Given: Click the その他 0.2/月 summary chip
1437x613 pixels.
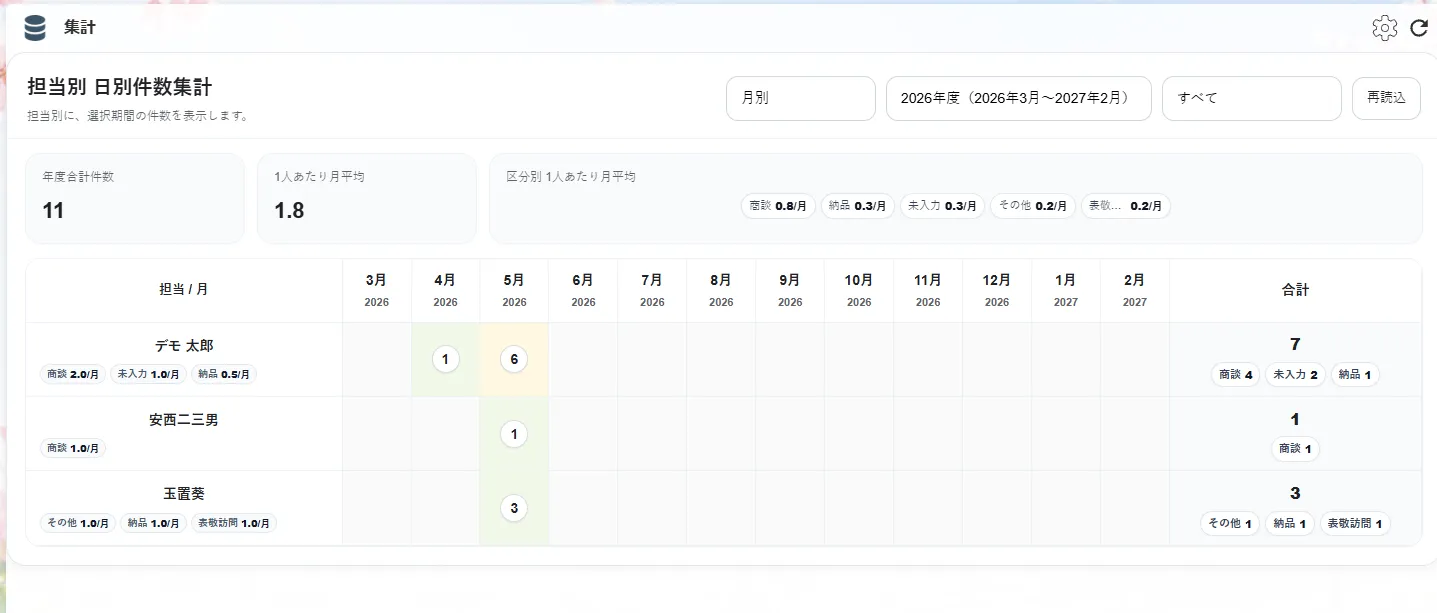Looking at the screenshot, I should point(1033,206).
